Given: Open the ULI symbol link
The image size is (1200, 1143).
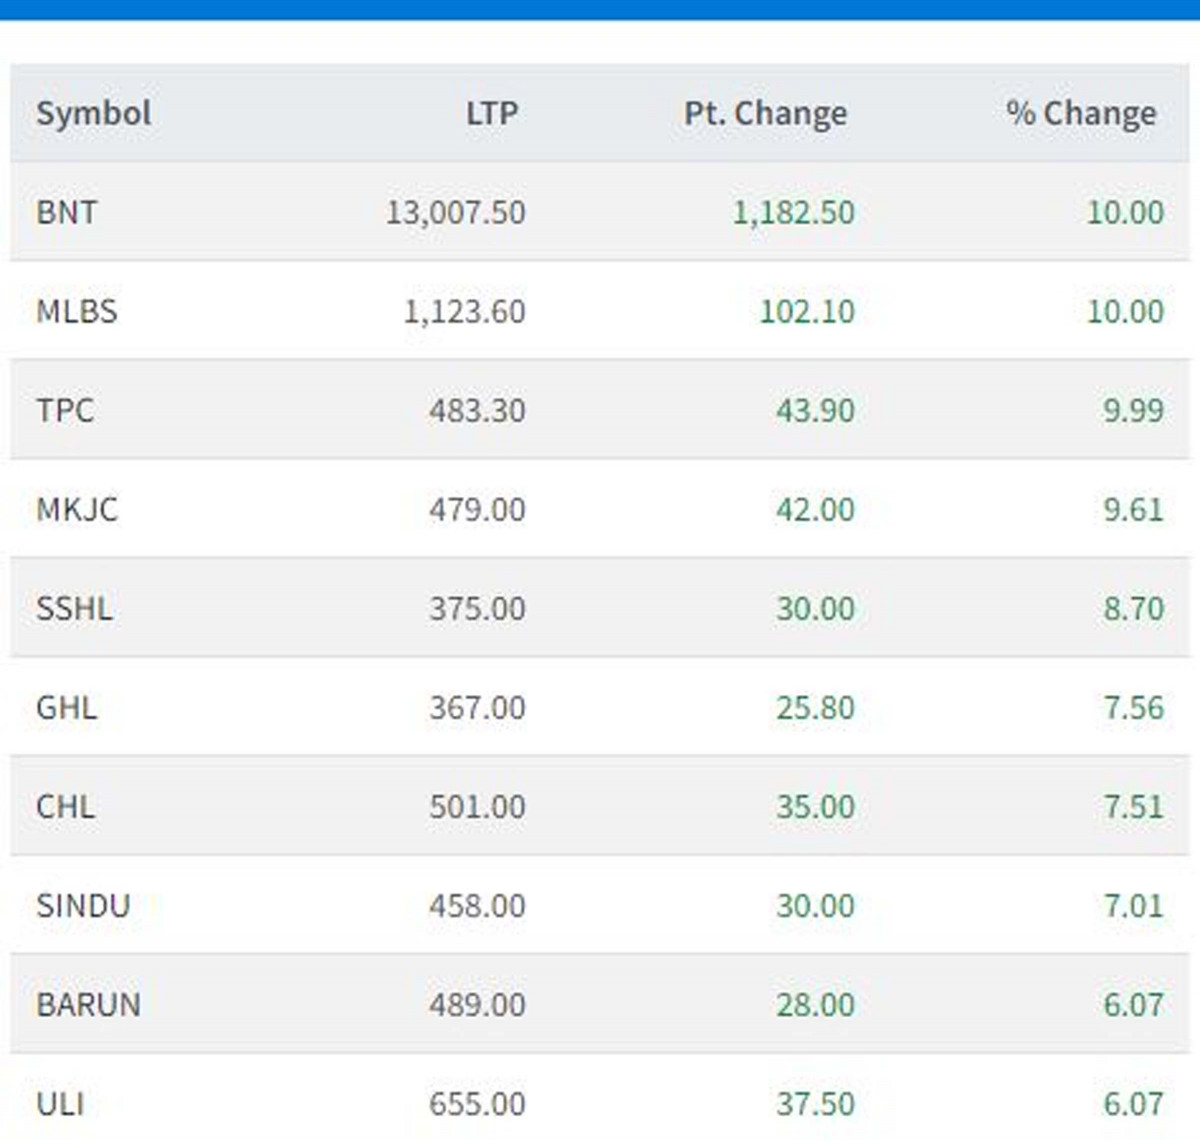Looking at the screenshot, I should coord(60,1103).
